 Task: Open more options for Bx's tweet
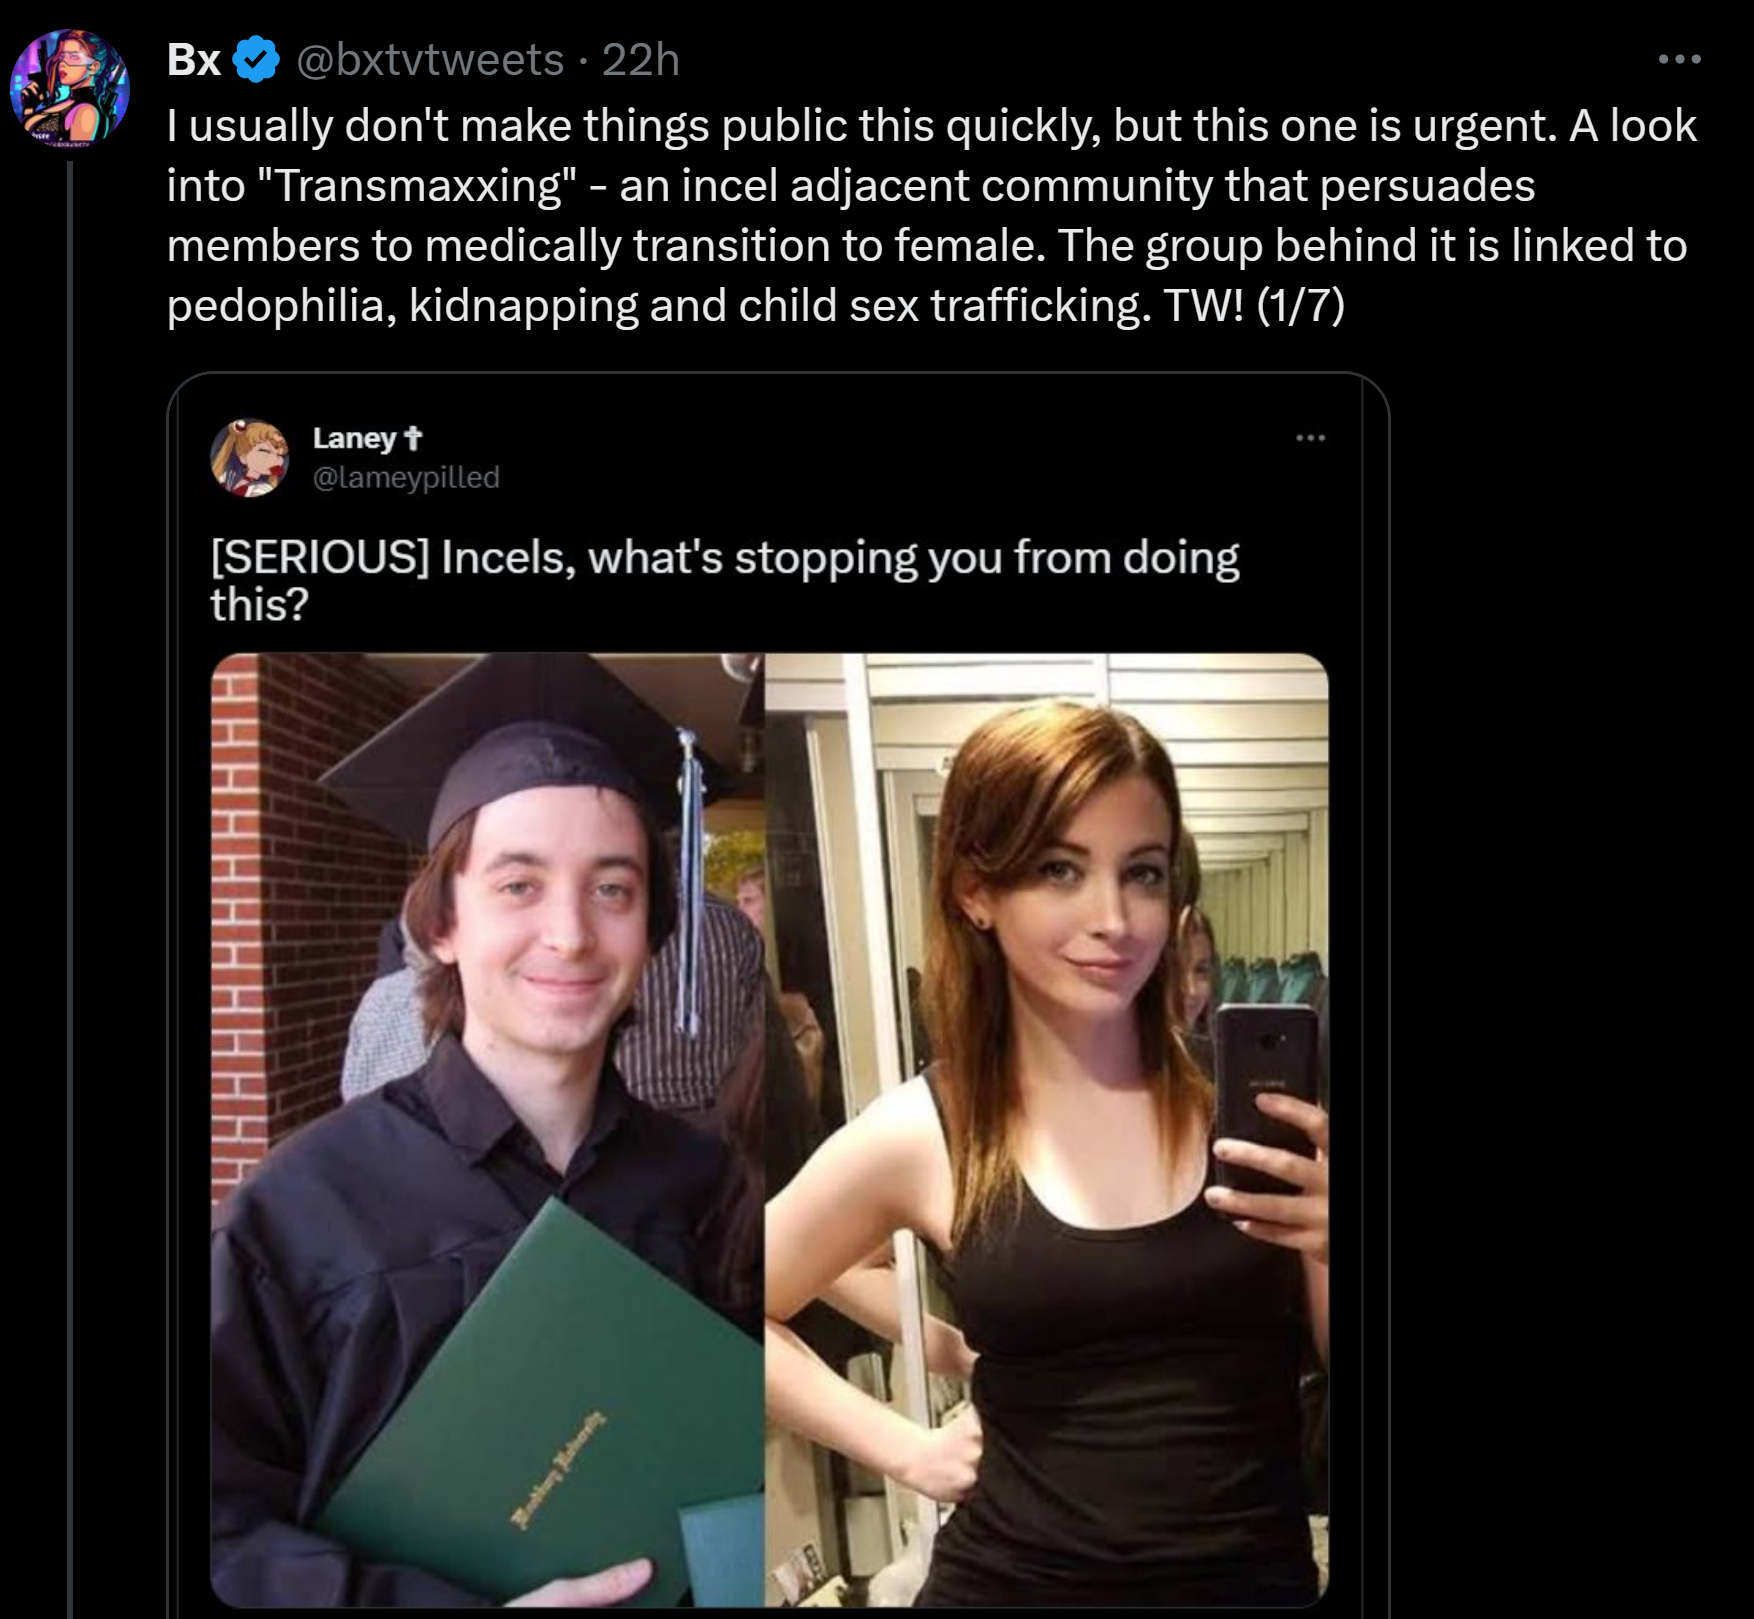pos(1679,60)
